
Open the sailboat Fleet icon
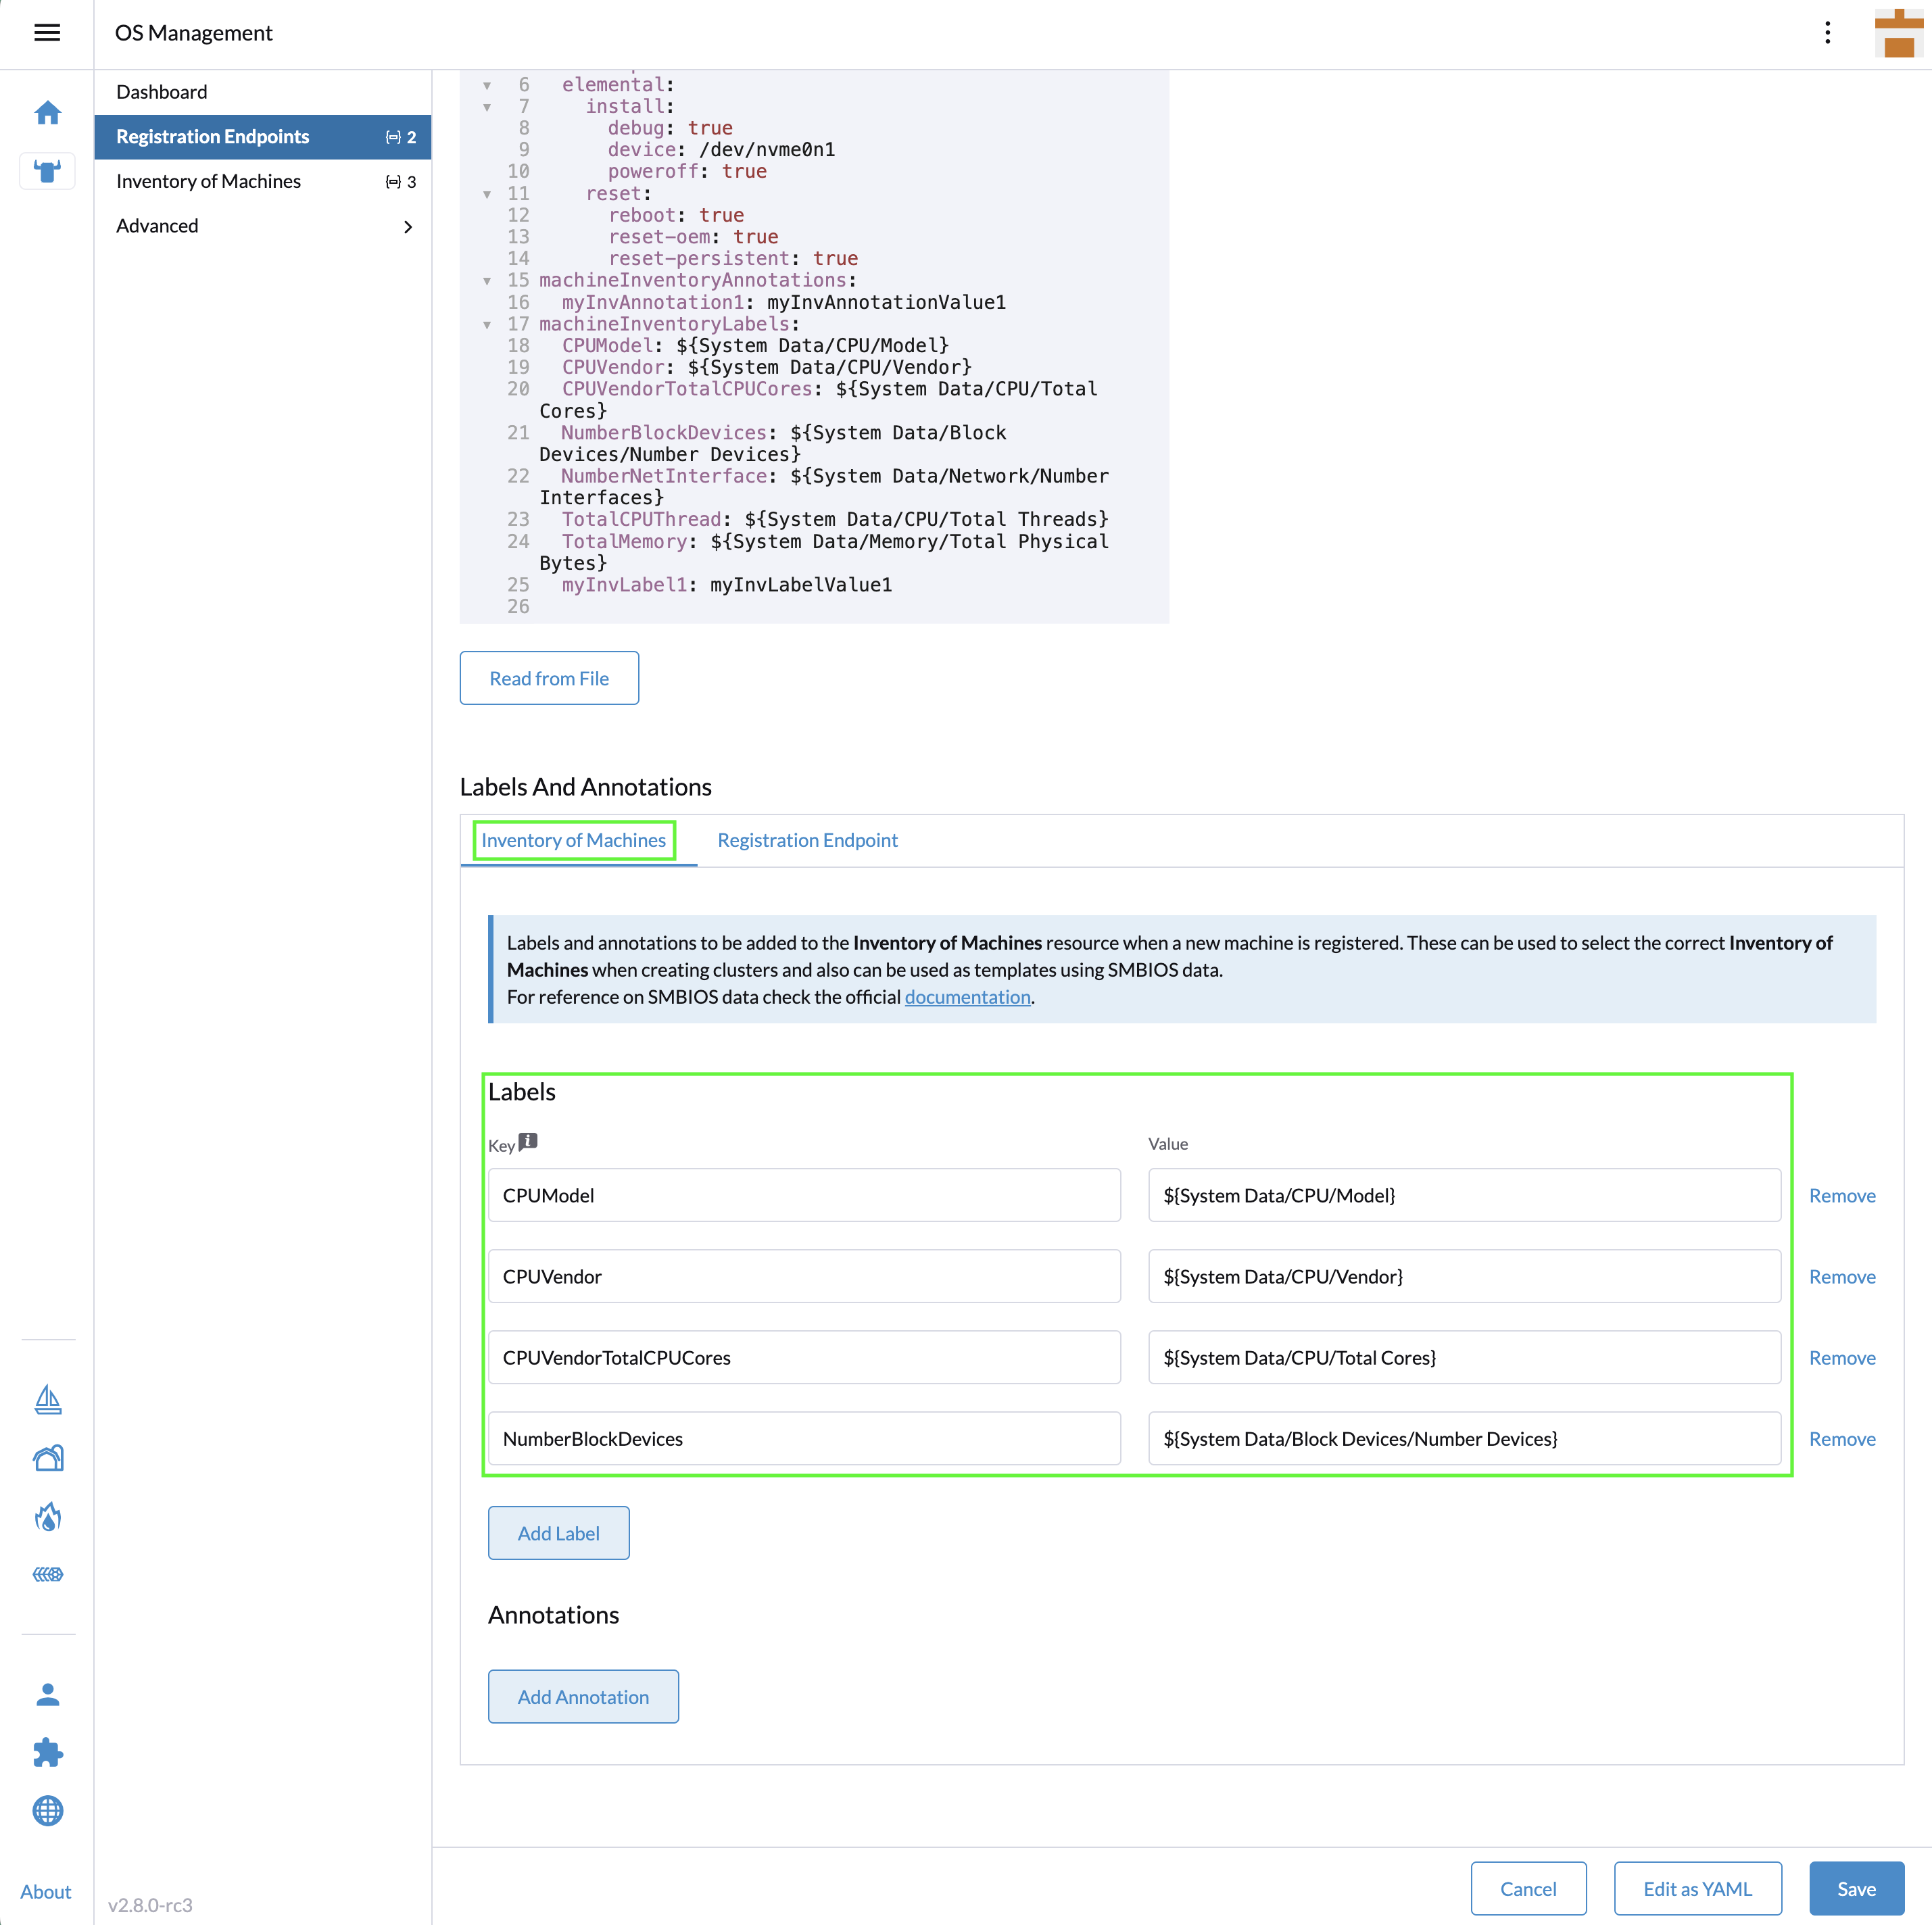(47, 1399)
